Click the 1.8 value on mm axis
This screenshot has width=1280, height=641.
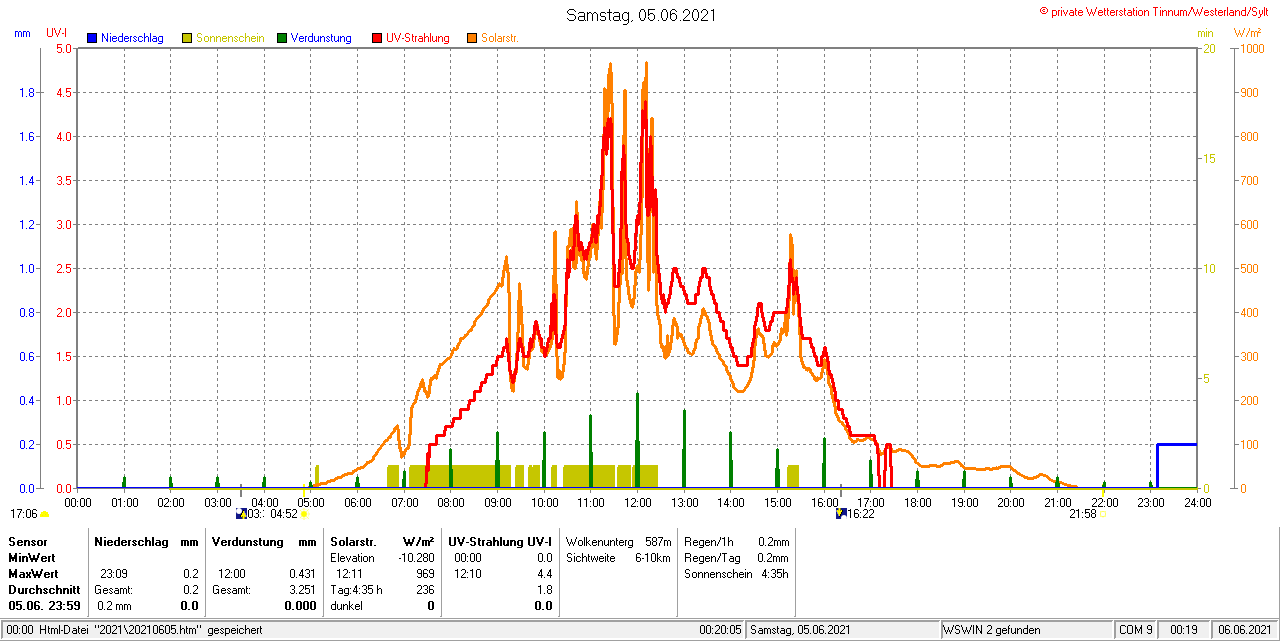coord(27,92)
